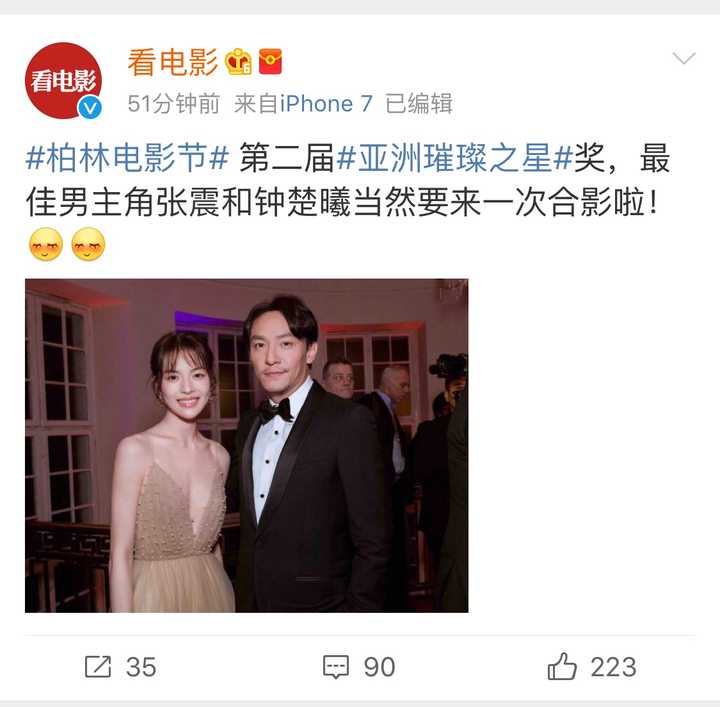Tap the repost share icon

(98, 667)
